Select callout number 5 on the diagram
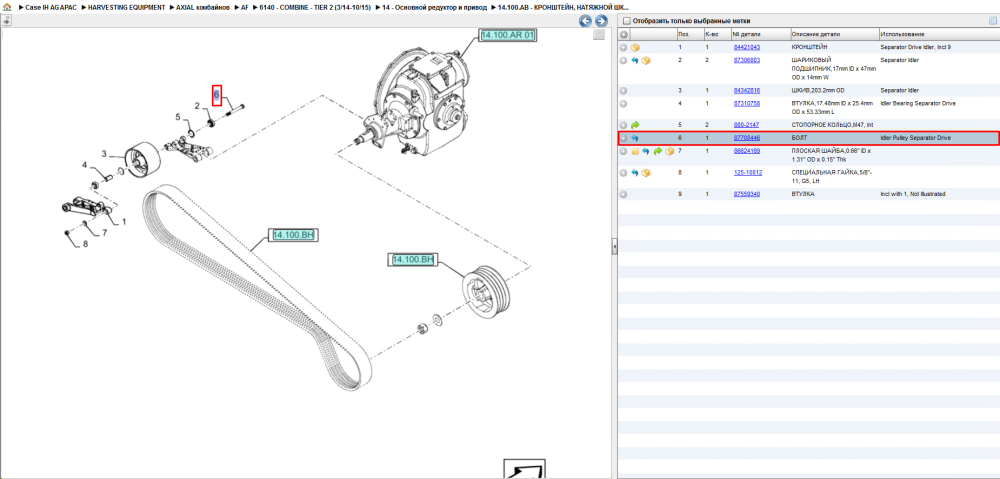The image size is (1000, 479). click(179, 117)
